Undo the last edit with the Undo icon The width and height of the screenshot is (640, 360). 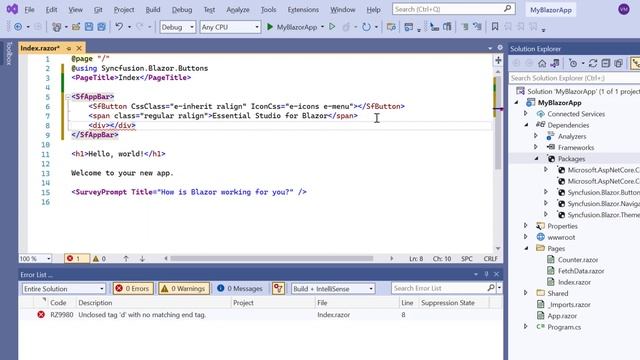tap(119, 27)
